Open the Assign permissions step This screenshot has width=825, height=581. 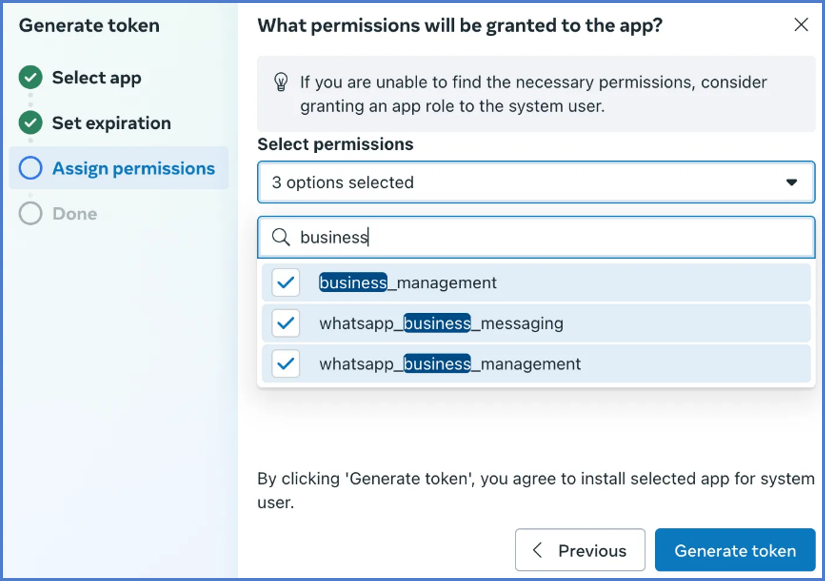pos(133,168)
